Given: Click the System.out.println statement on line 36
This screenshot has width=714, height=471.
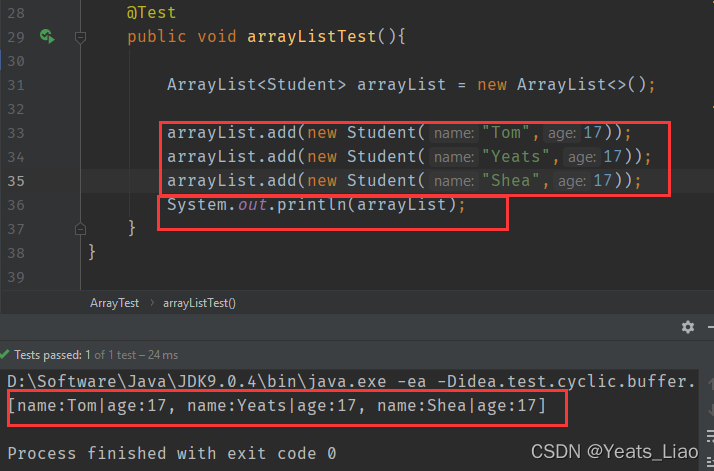Looking at the screenshot, I should (x=316, y=205).
